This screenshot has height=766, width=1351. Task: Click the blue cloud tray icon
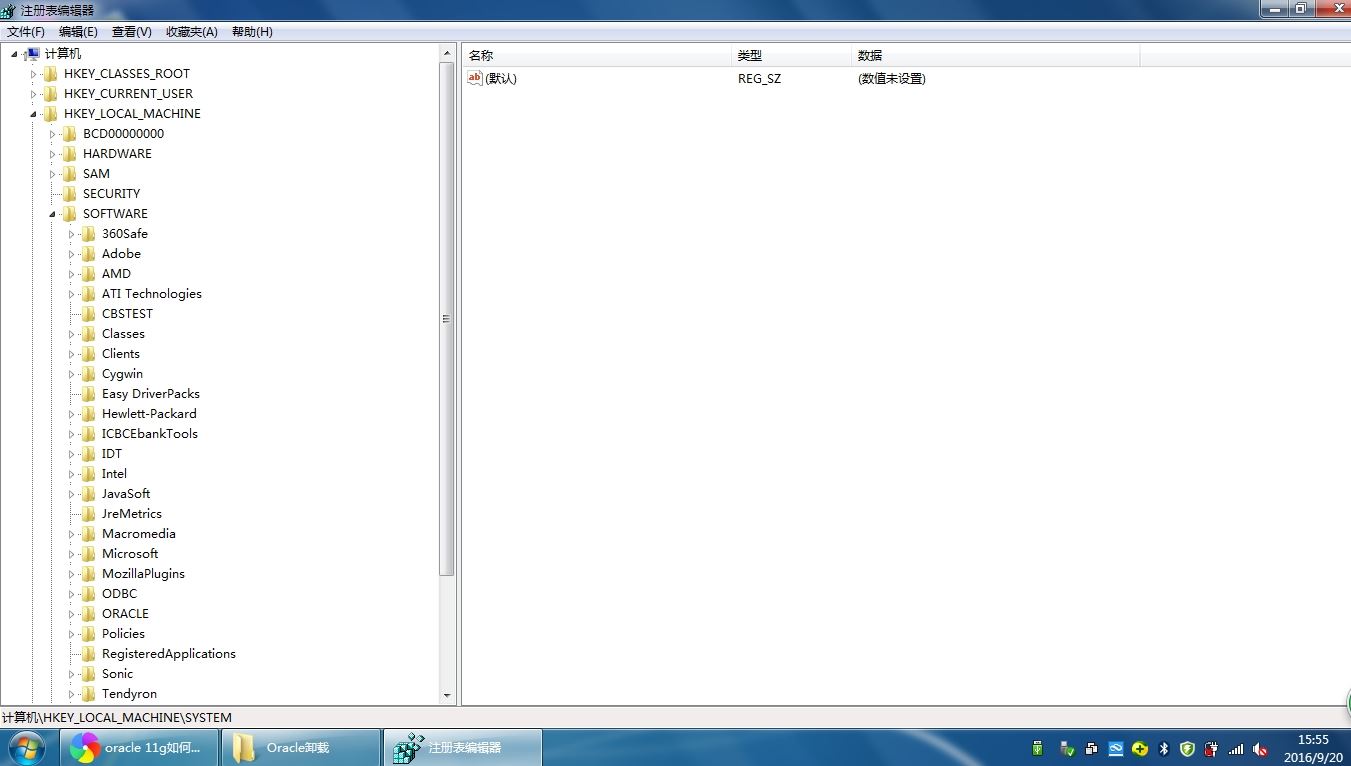pos(1115,748)
